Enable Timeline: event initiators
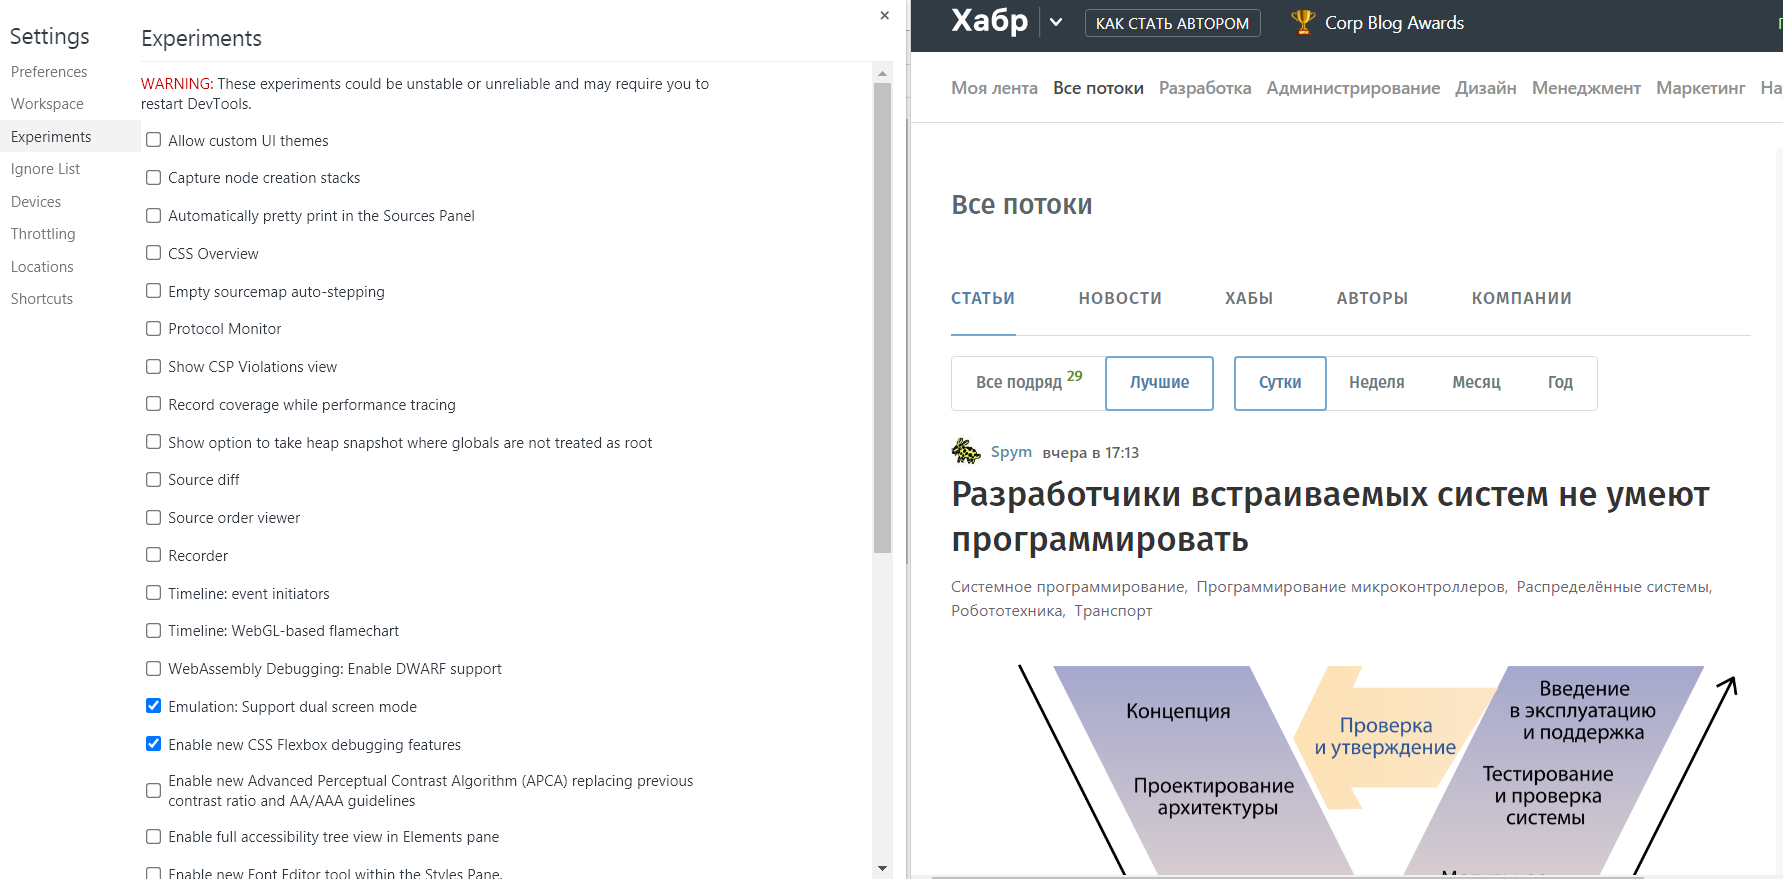 pos(153,593)
